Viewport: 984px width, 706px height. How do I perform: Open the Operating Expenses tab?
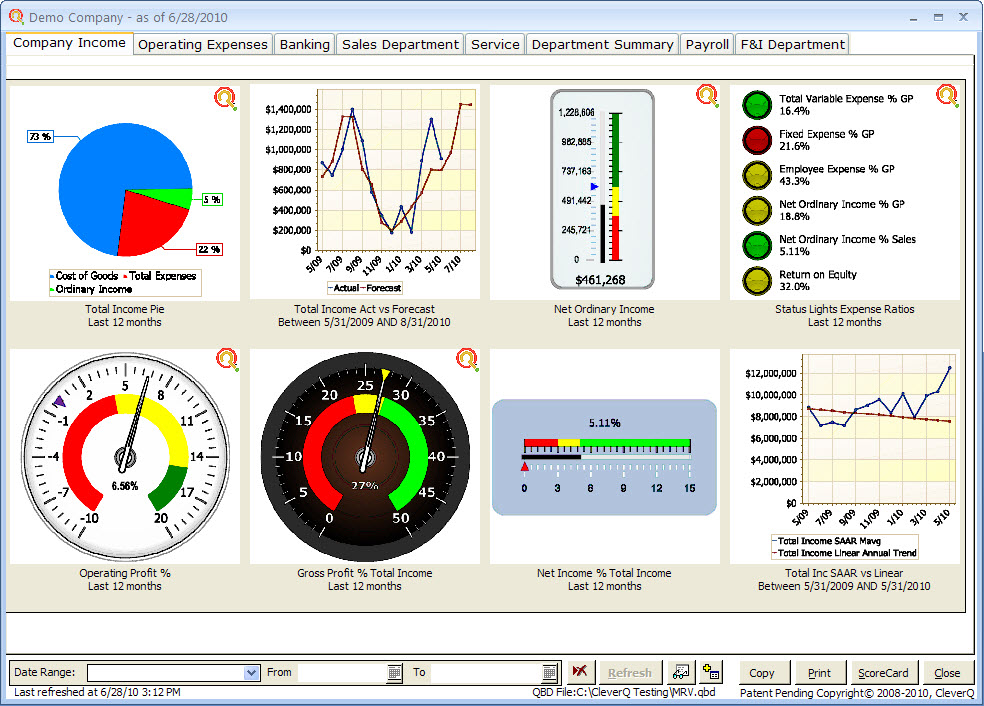(x=202, y=44)
